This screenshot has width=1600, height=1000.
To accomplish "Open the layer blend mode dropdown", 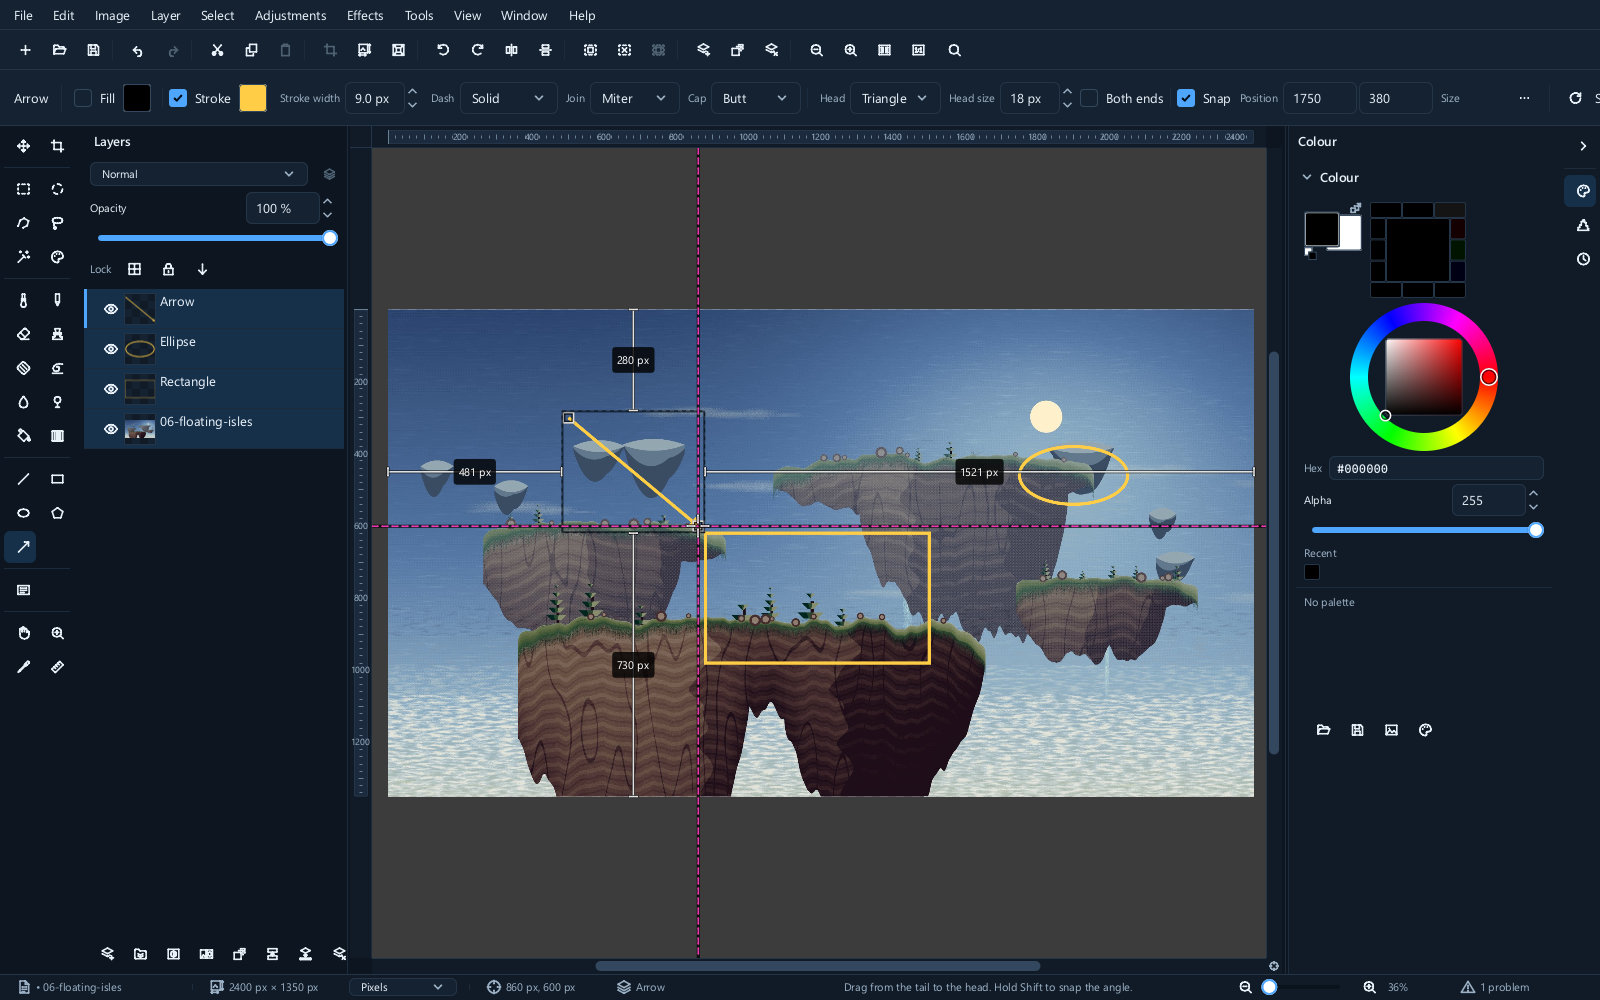I will tap(198, 174).
